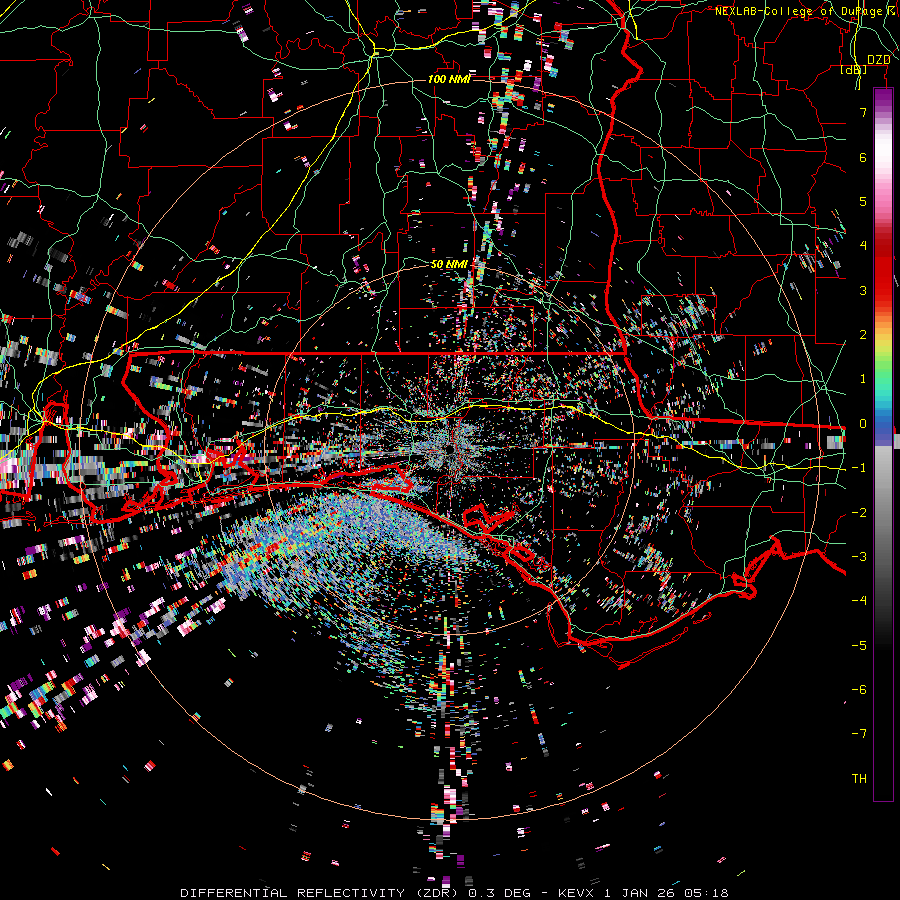Click the -3 value on the color scale

pyautogui.click(x=859, y=557)
